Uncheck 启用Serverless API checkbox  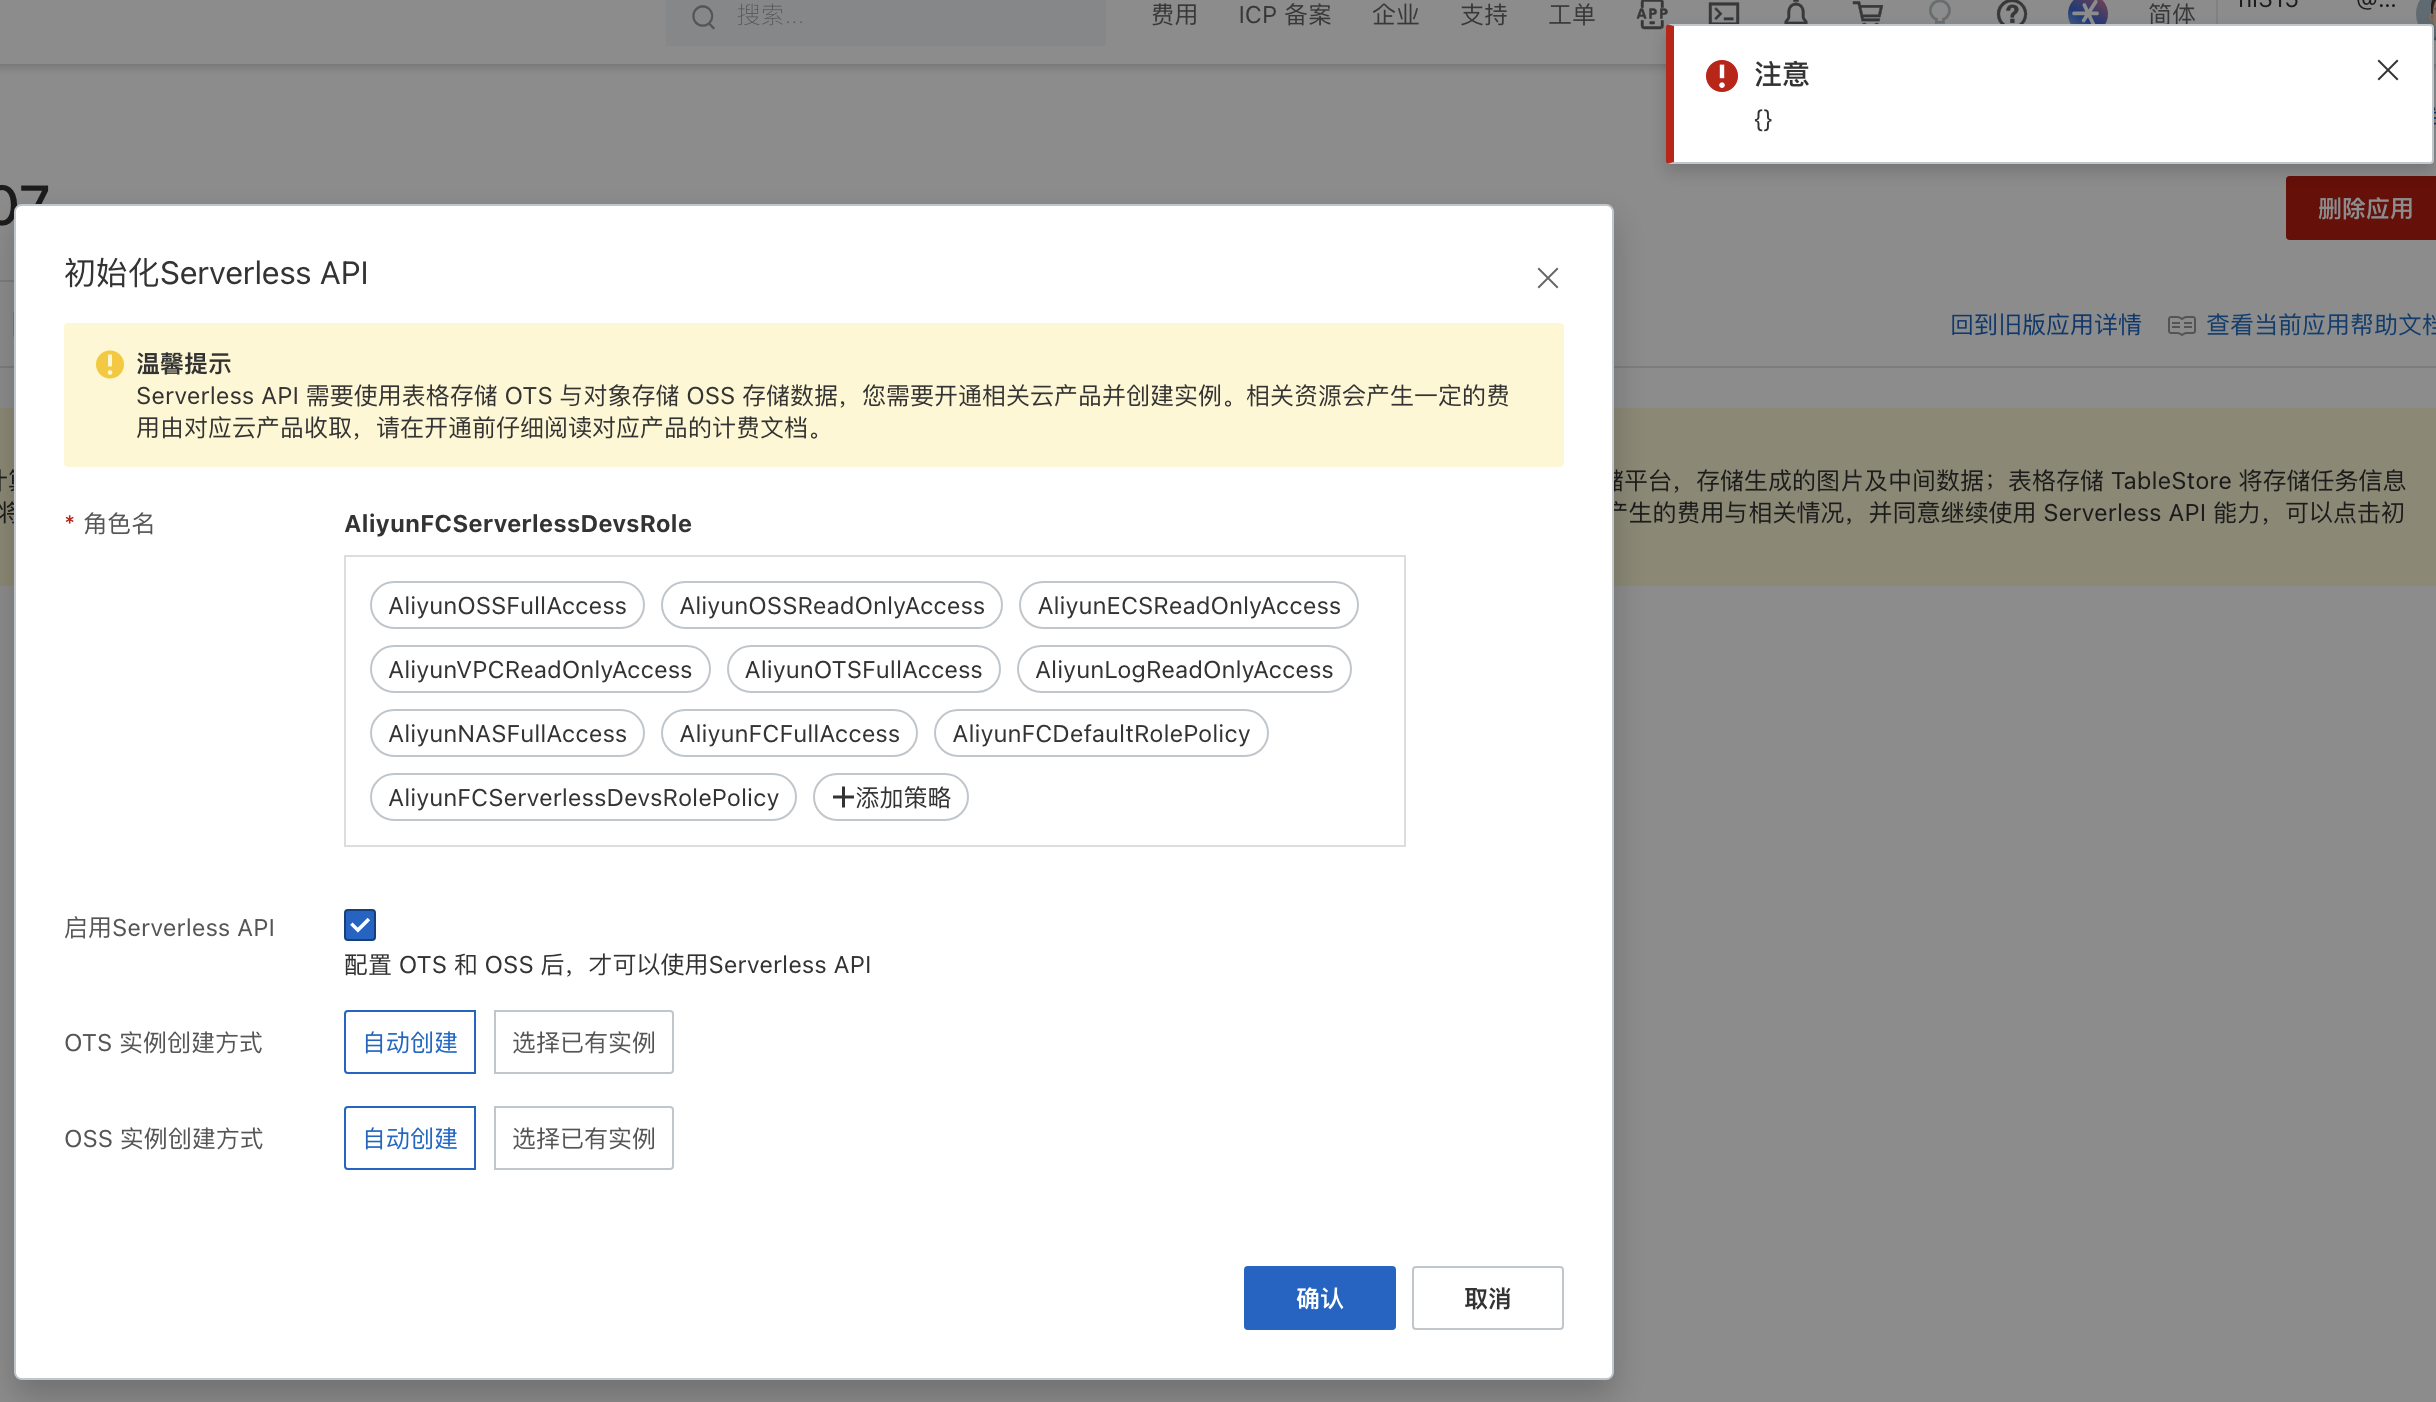(x=360, y=925)
